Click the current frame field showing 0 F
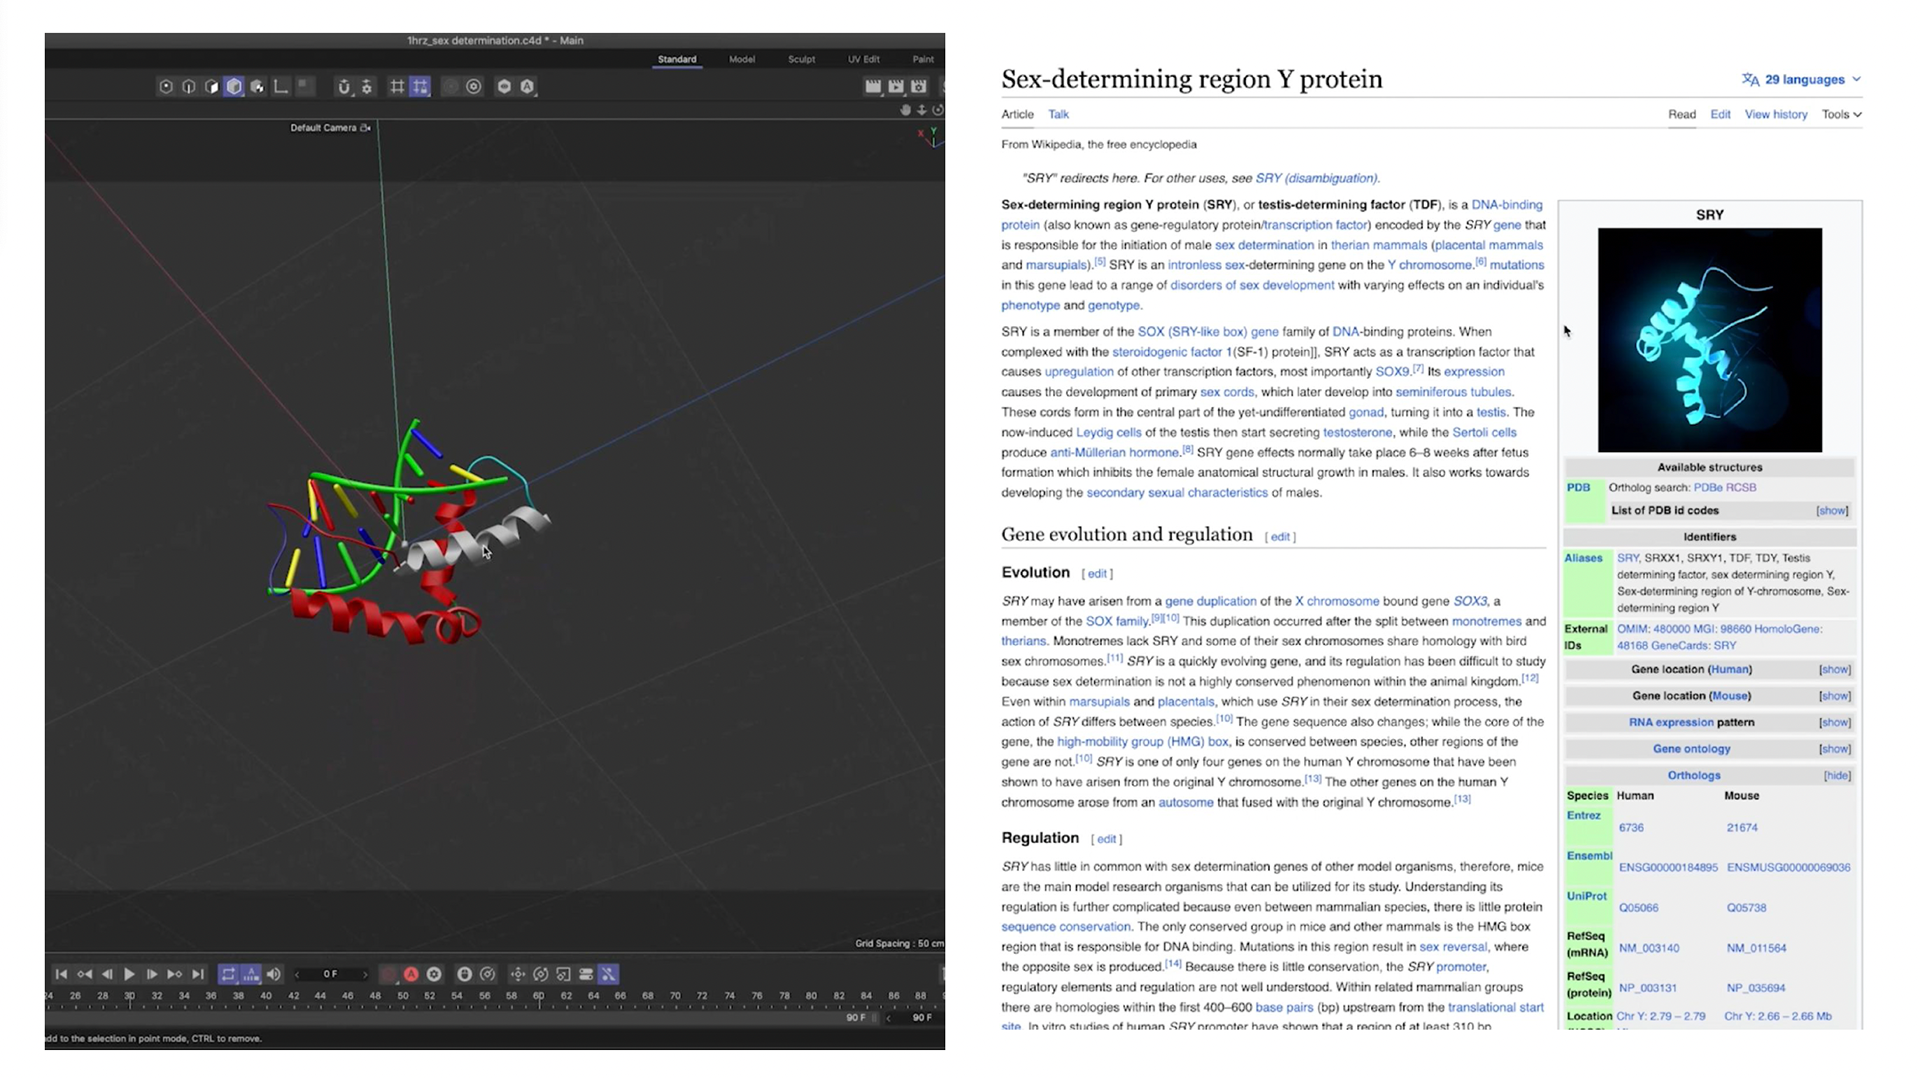1920x1078 pixels. point(330,974)
